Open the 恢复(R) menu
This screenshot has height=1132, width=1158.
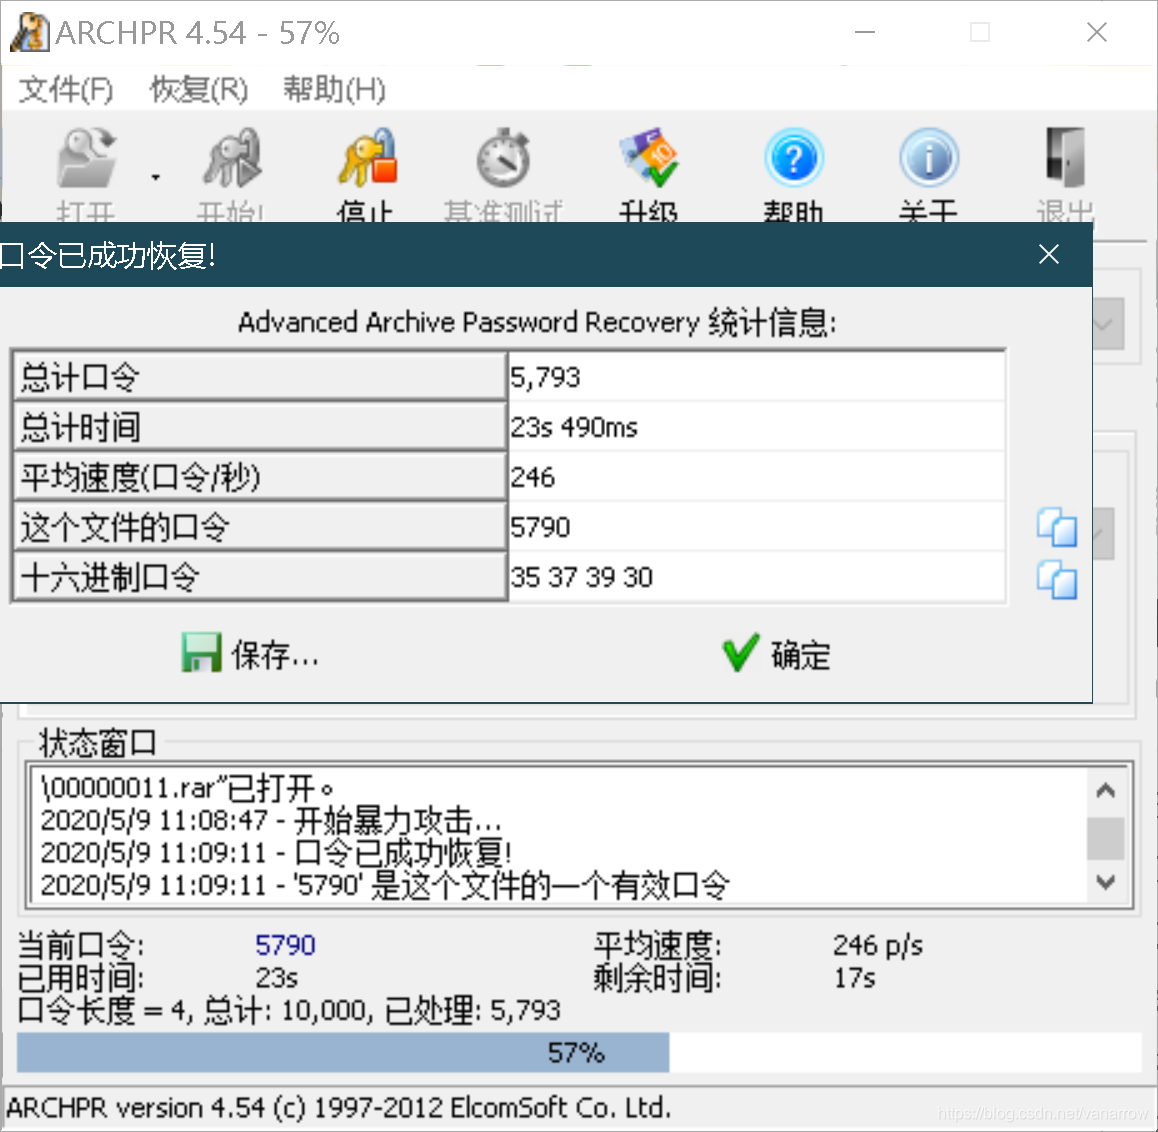click(x=199, y=90)
